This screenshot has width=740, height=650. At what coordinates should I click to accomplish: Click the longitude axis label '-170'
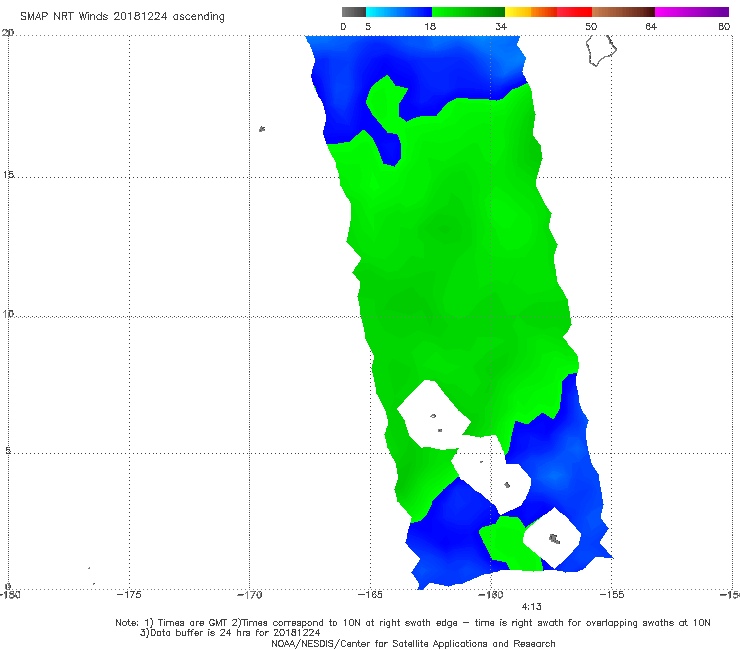coord(249,595)
